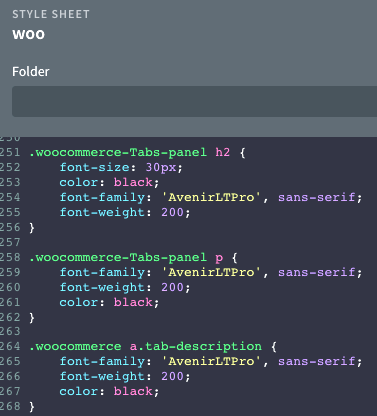Click the Folder input field
This screenshot has width=377, height=416.
pos(195,101)
